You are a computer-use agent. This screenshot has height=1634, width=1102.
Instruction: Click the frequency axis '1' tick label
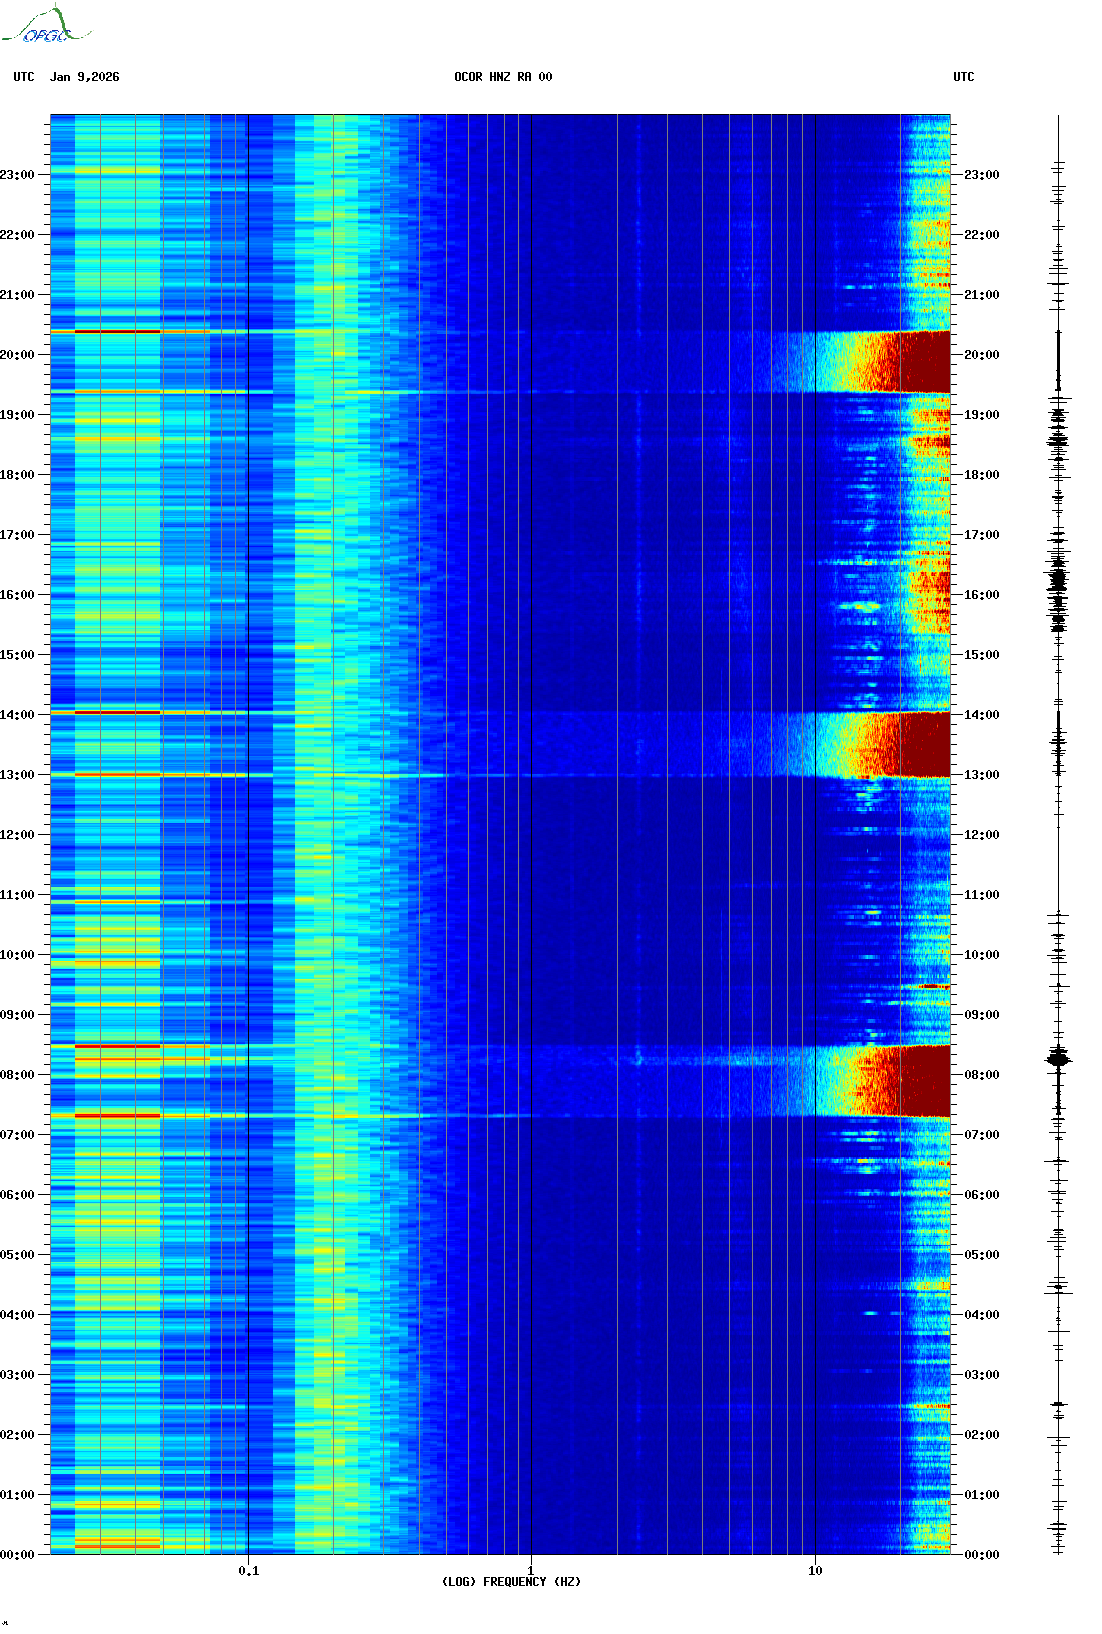click(x=530, y=1571)
